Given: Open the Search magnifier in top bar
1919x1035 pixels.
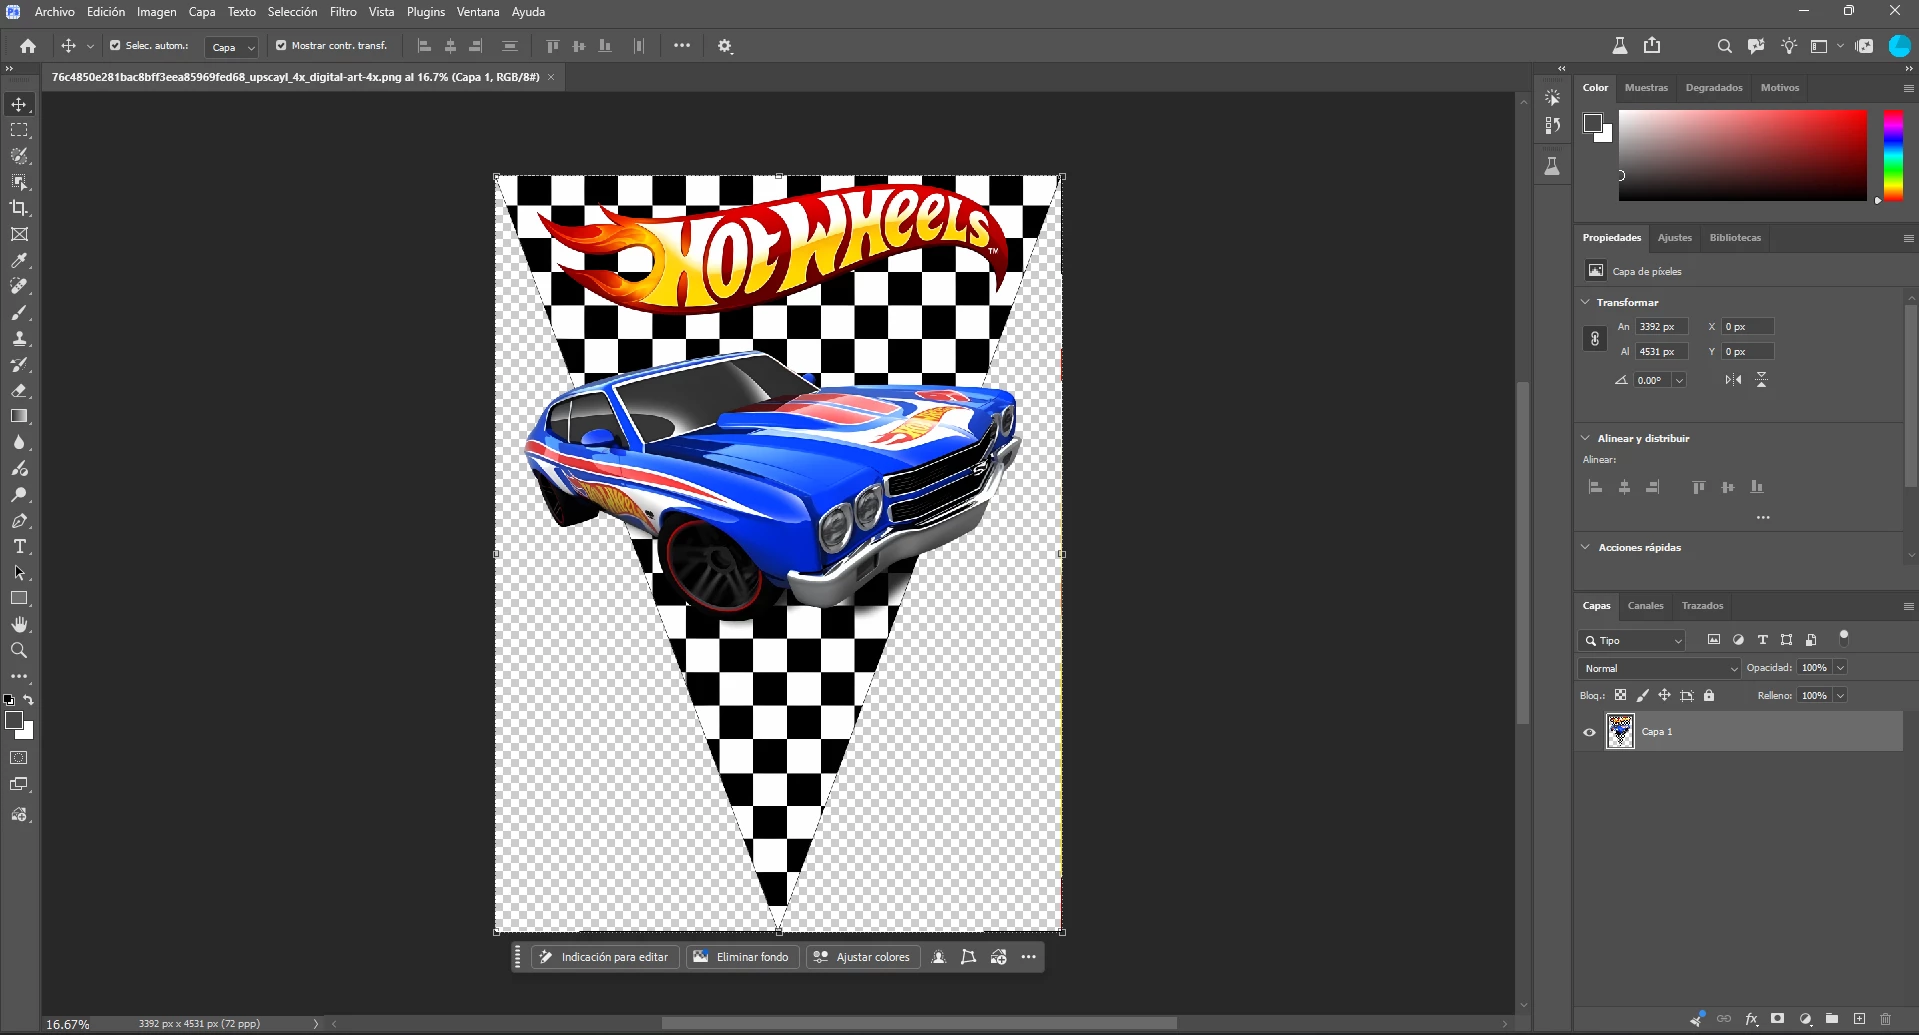Looking at the screenshot, I should (1724, 46).
